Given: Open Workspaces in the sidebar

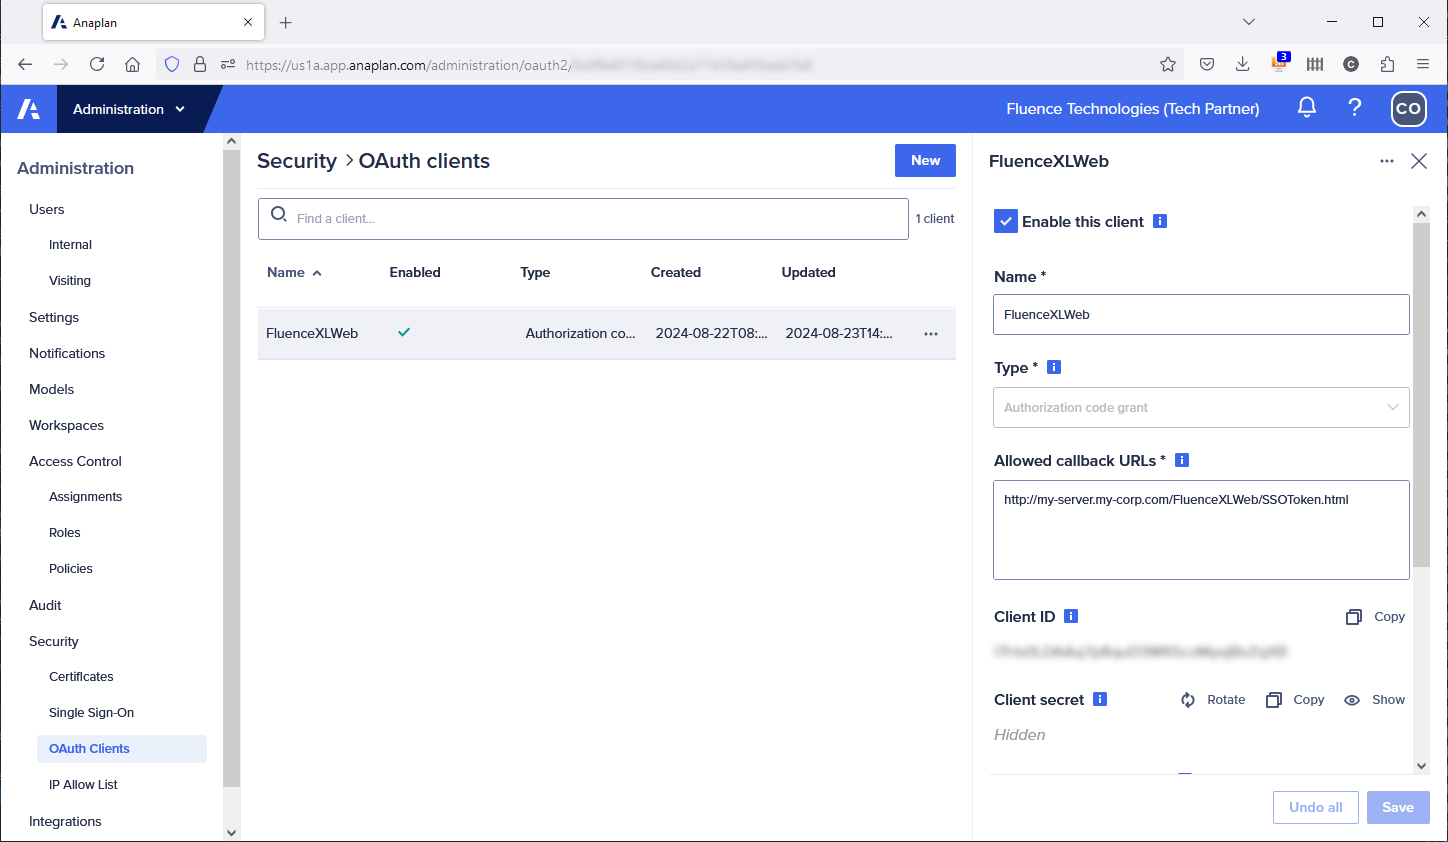Looking at the screenshot, I should (x=67, y=425).
